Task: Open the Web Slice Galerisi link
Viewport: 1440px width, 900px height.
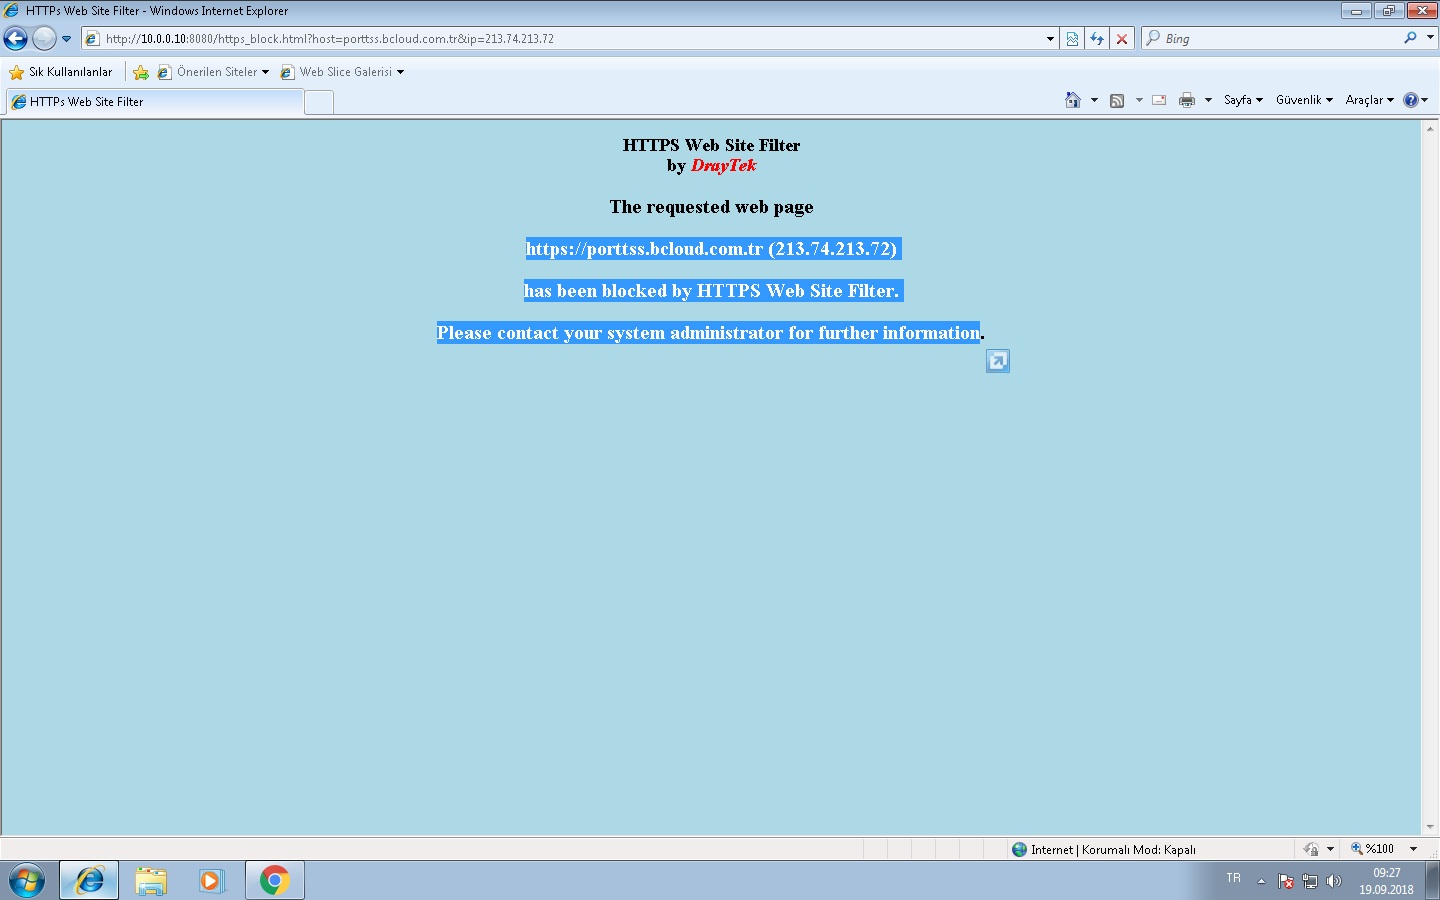Action: 345,72
